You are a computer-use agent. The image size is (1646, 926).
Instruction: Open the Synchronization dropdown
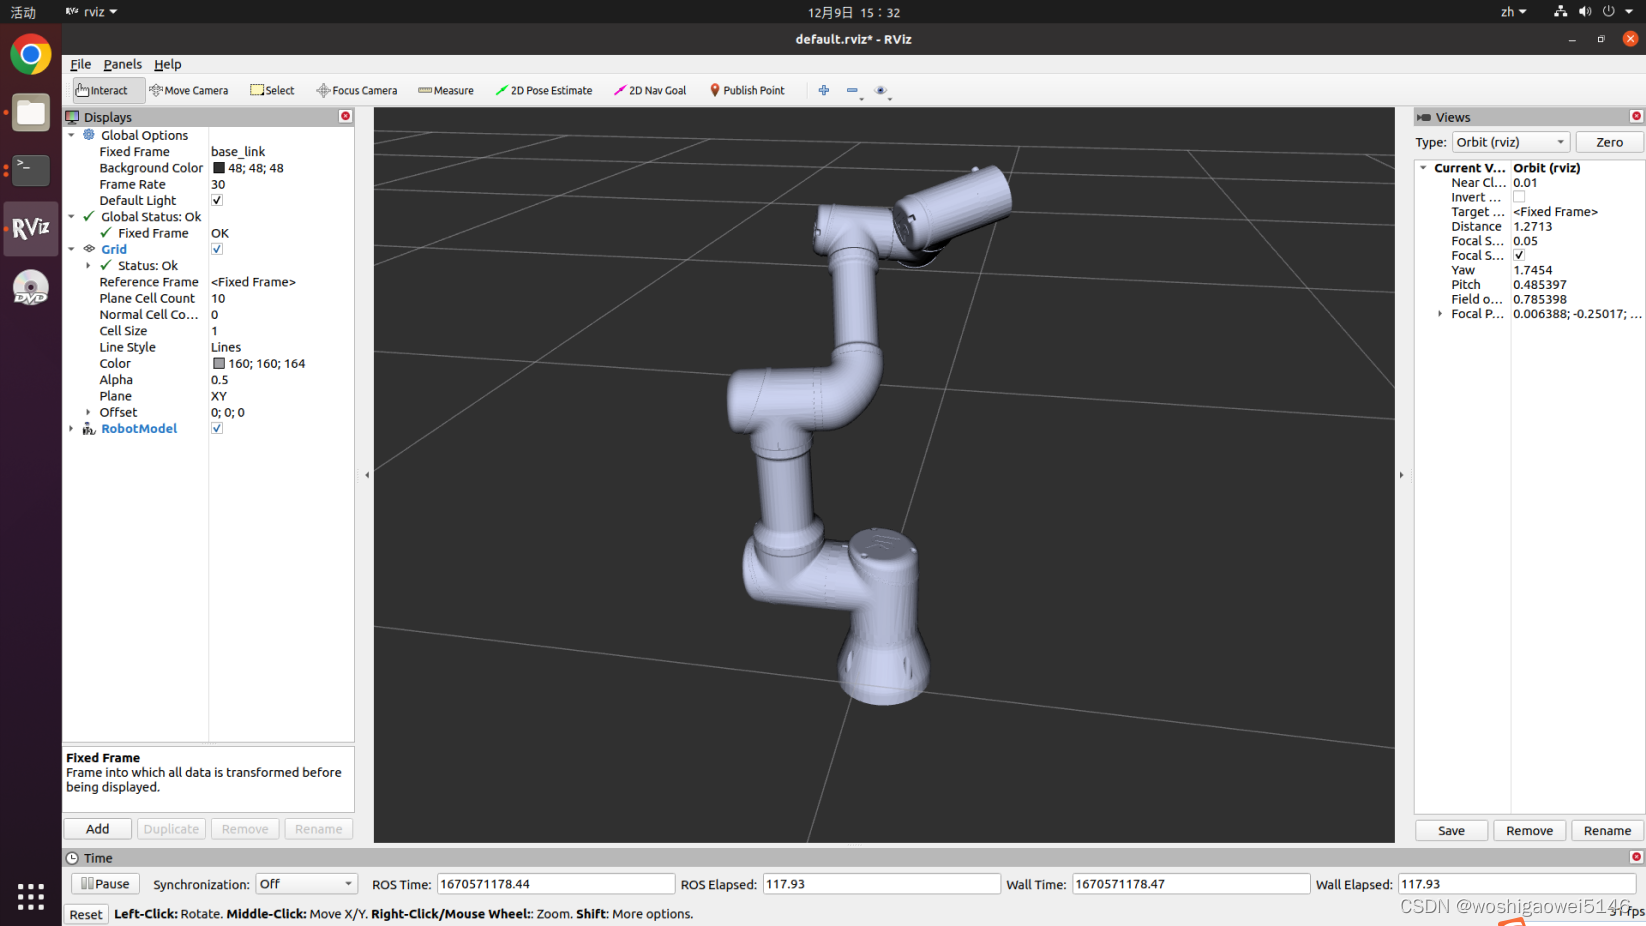[x=306, y=884]
